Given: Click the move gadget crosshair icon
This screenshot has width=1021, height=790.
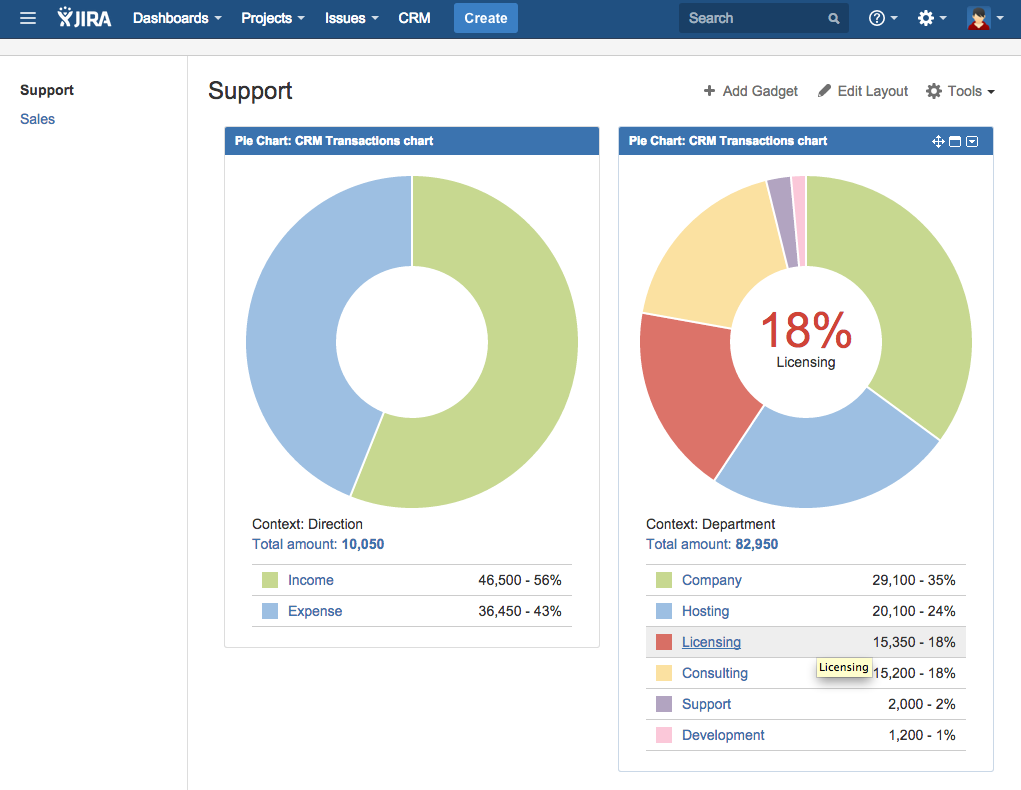Looking at the screenshot, I should click(x=938, y=142).
